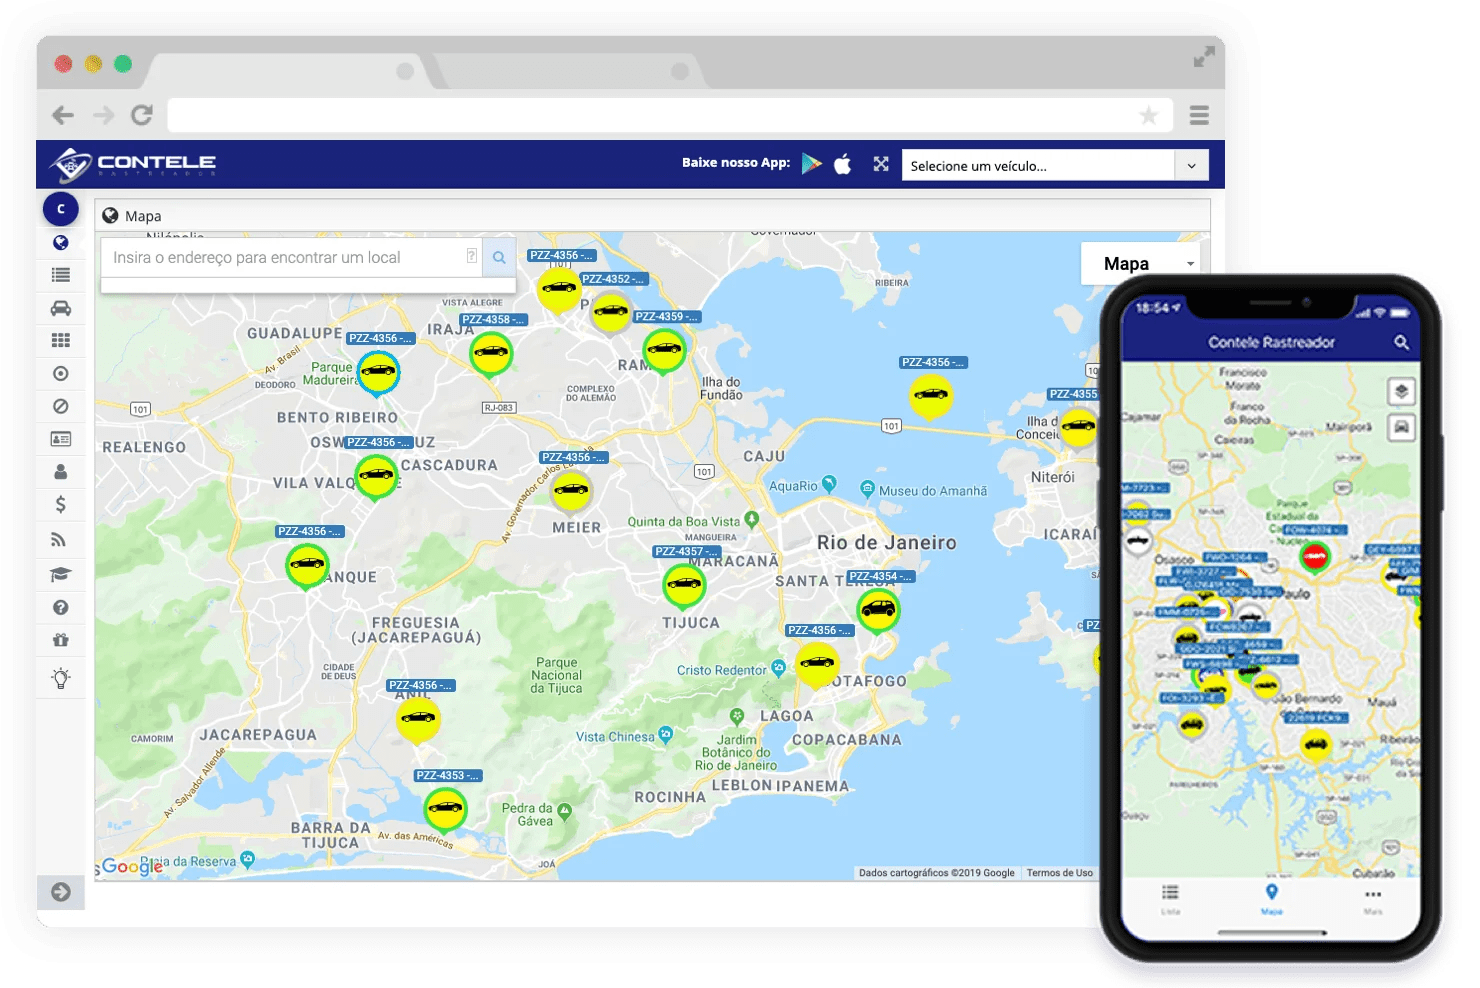Click the first browser tab

[290, 71]
